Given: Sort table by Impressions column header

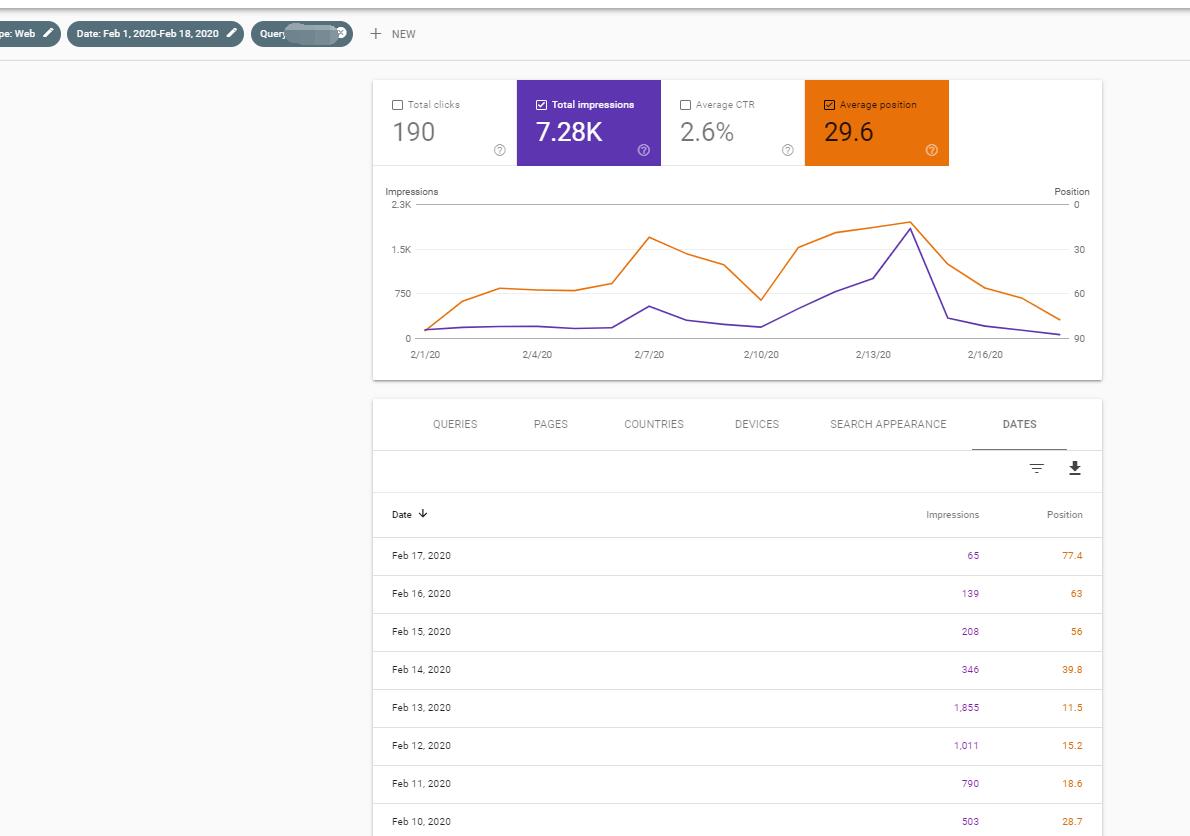Looking at the screenshot, I should [952, 514].
